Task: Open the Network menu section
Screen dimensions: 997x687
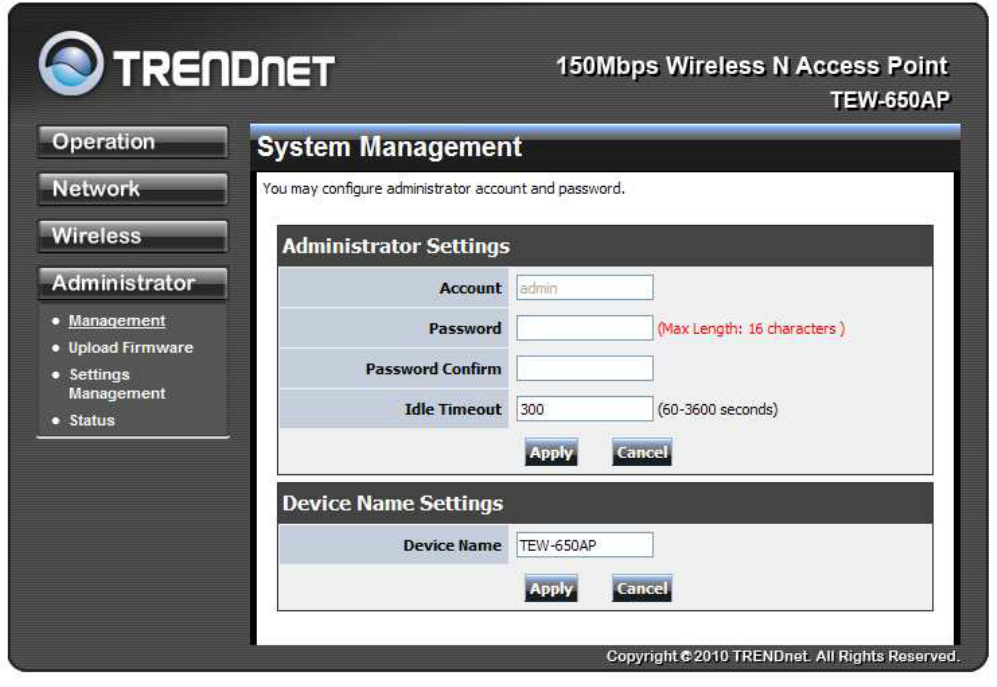Action: click(132, 189)
